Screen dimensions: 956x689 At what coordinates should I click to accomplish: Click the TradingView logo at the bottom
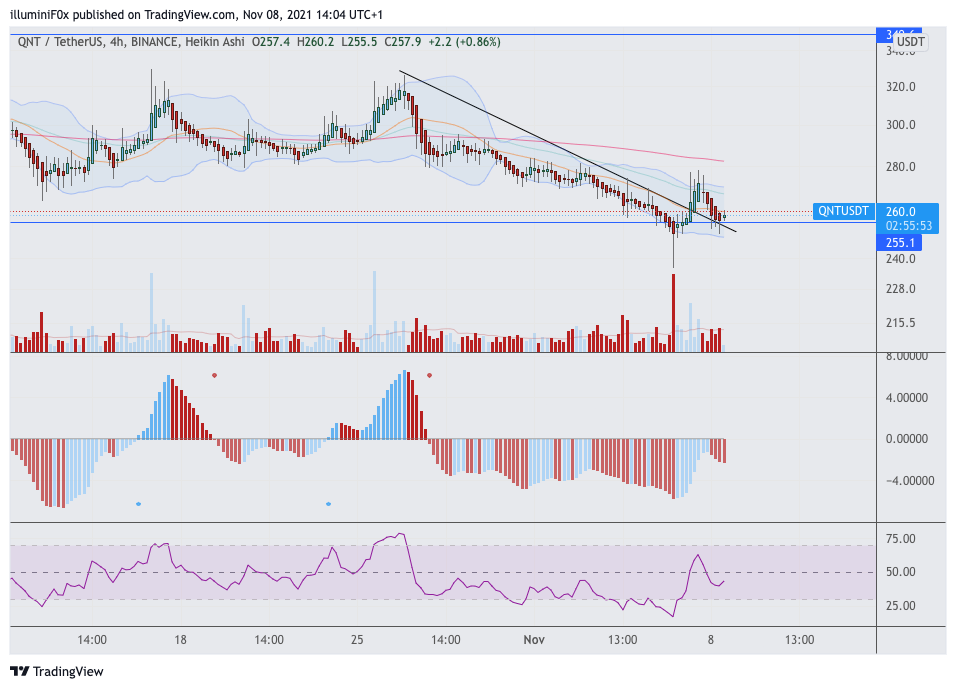[57, 671]
